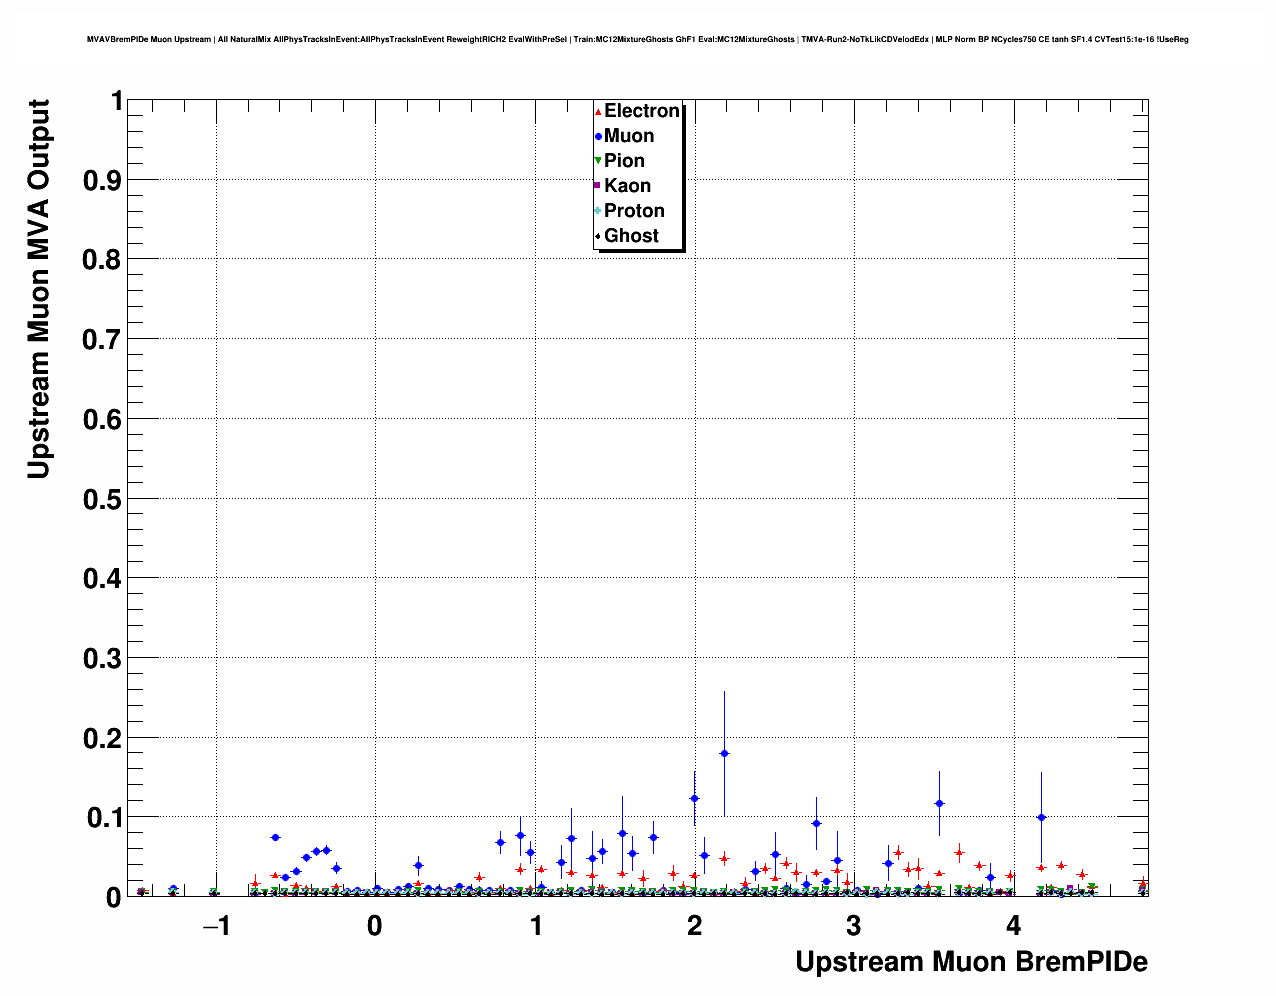
Task: Click the green Pion triangle marker in legend
Action: [x=598, y=162]
